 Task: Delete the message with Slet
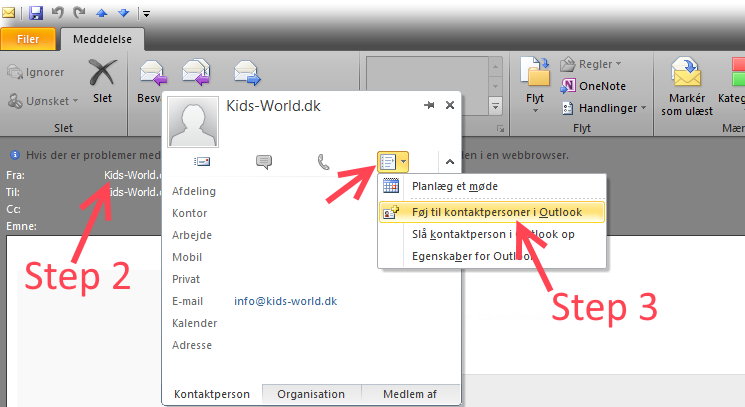click(x=103, y=81)
